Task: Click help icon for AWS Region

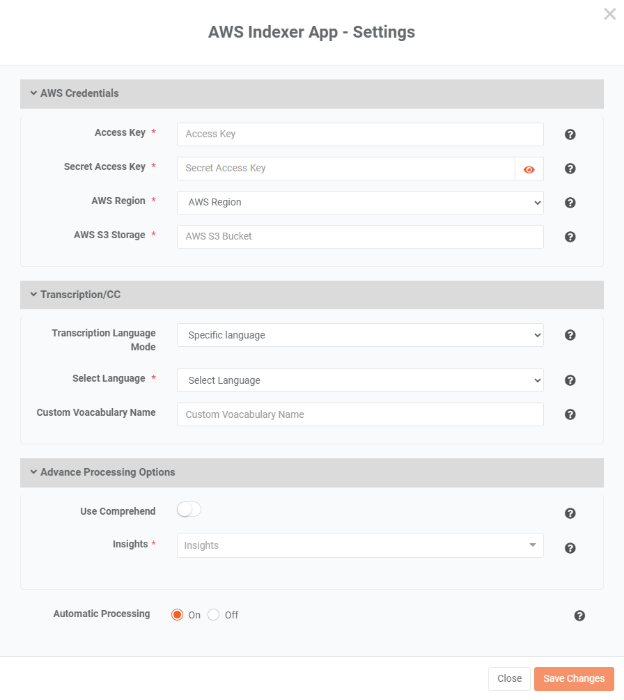Action: coord(570,203)
